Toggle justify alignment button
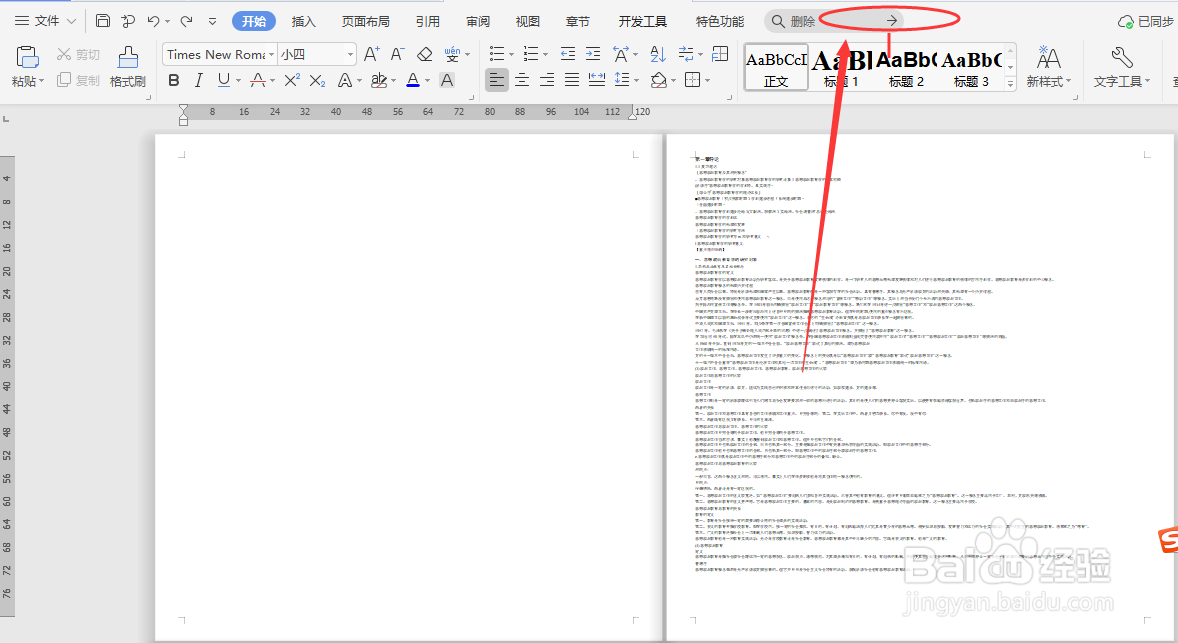1178x643 pixels. point(572,80)
